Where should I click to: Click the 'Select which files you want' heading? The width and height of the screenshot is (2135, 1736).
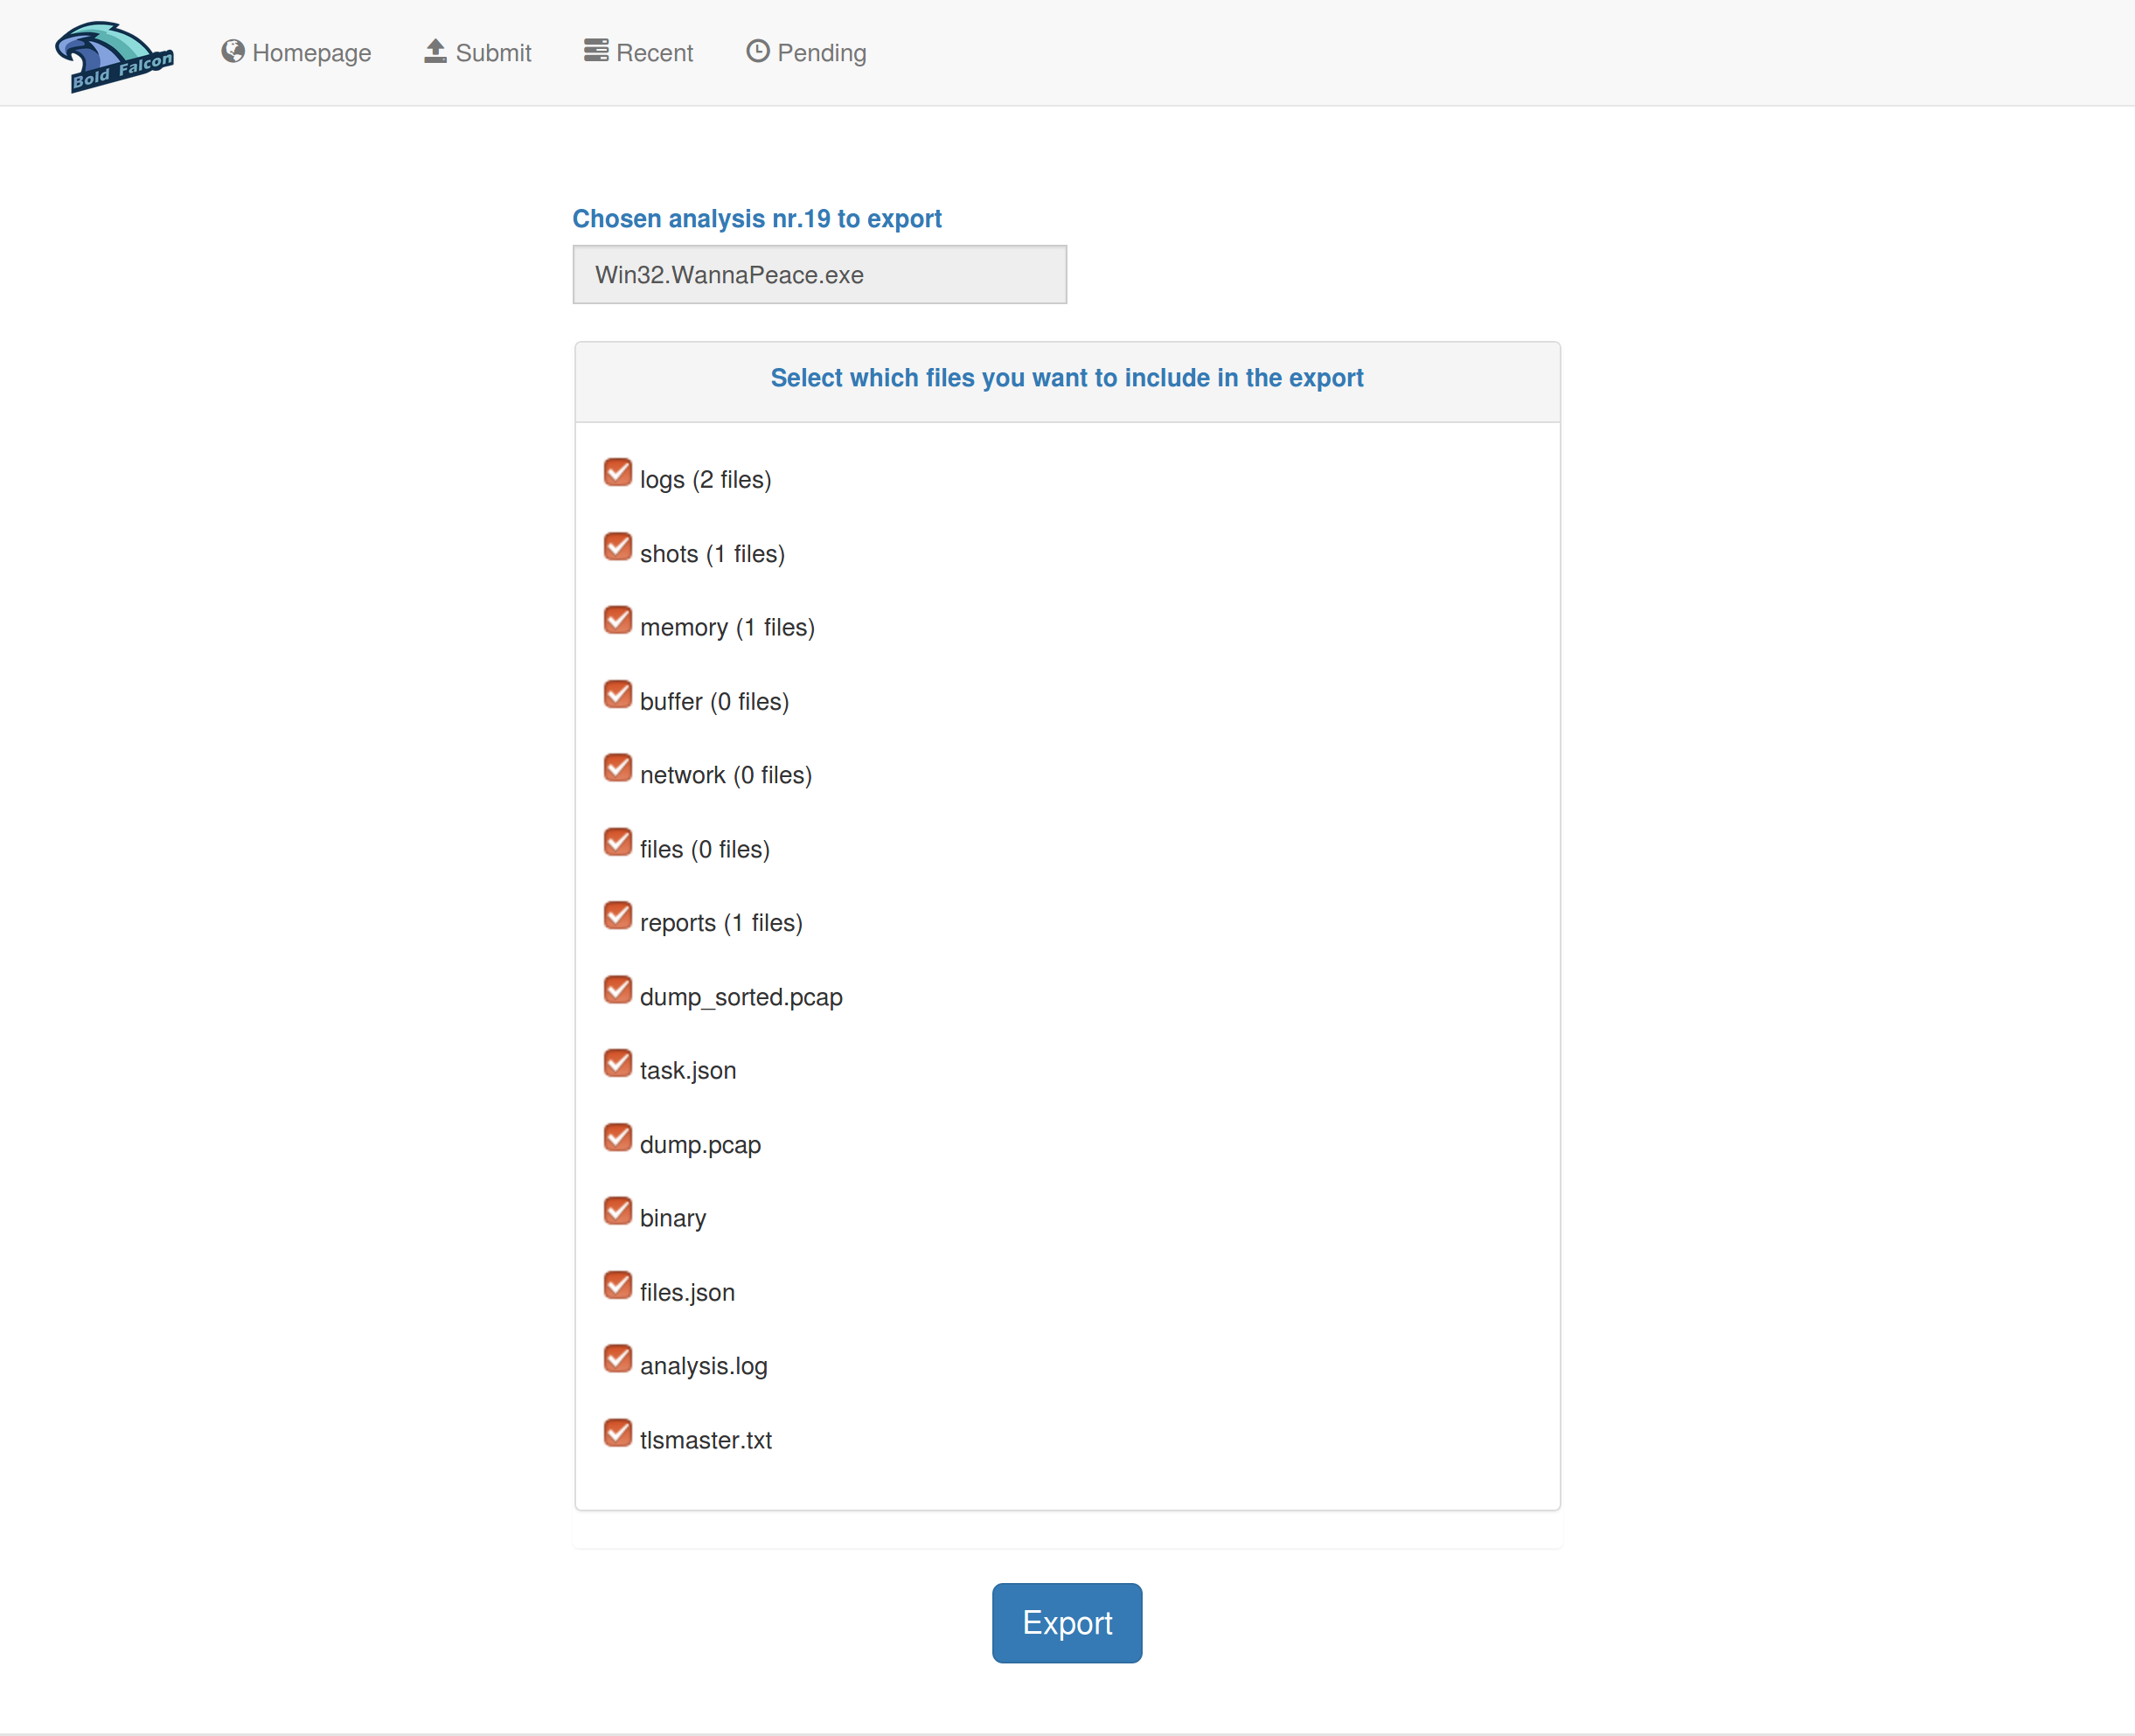1067,378
